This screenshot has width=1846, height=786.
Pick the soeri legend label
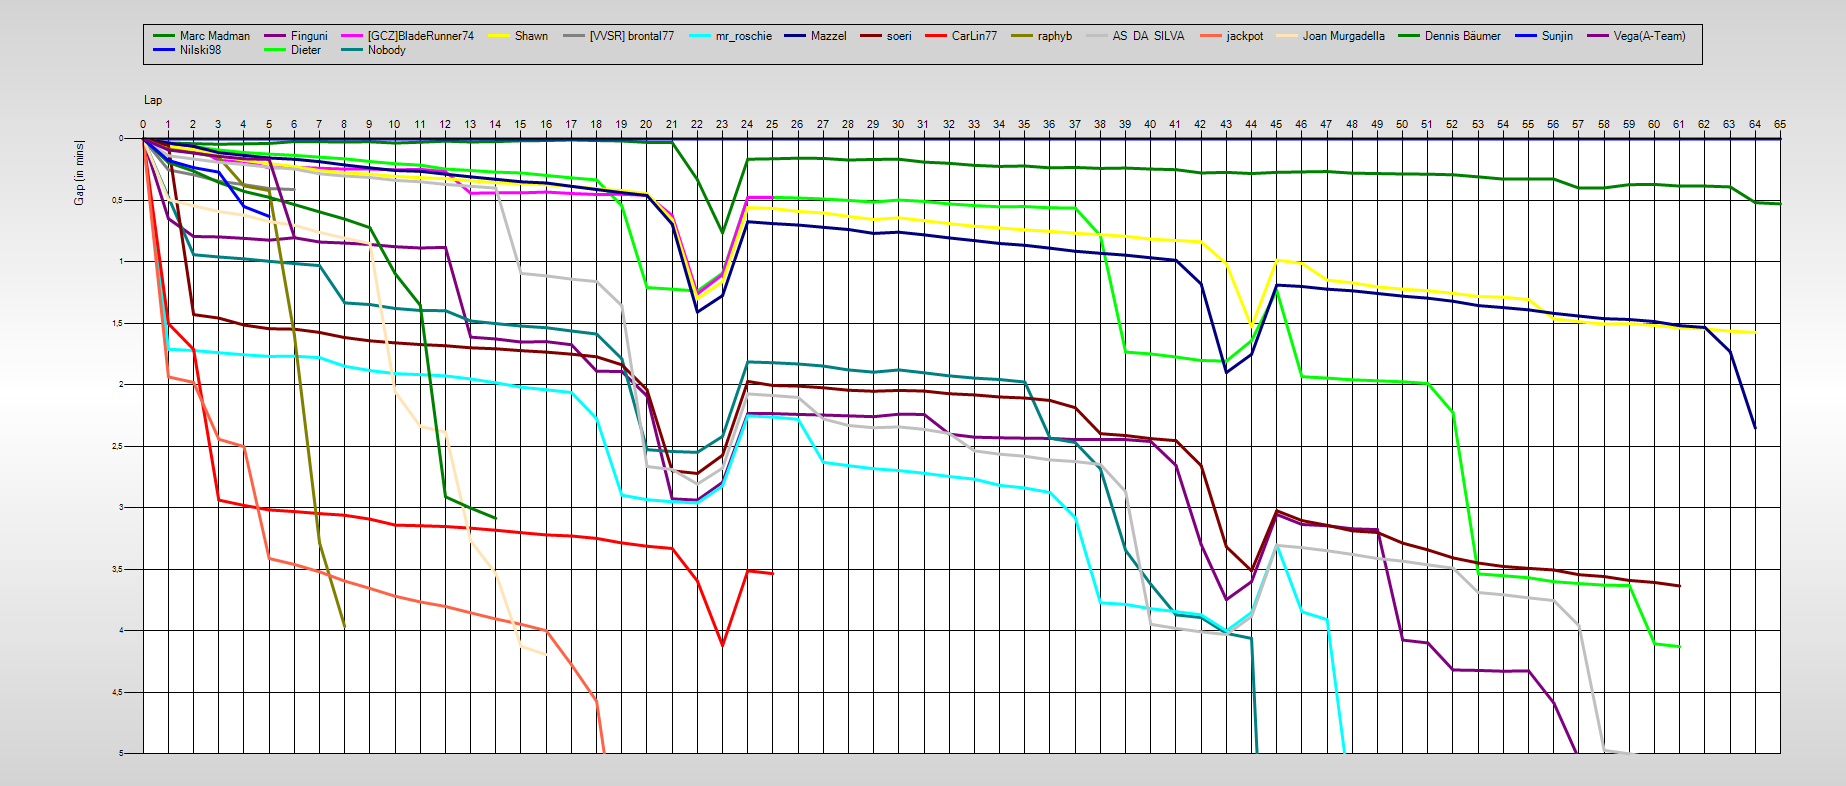tap(899, 36)
